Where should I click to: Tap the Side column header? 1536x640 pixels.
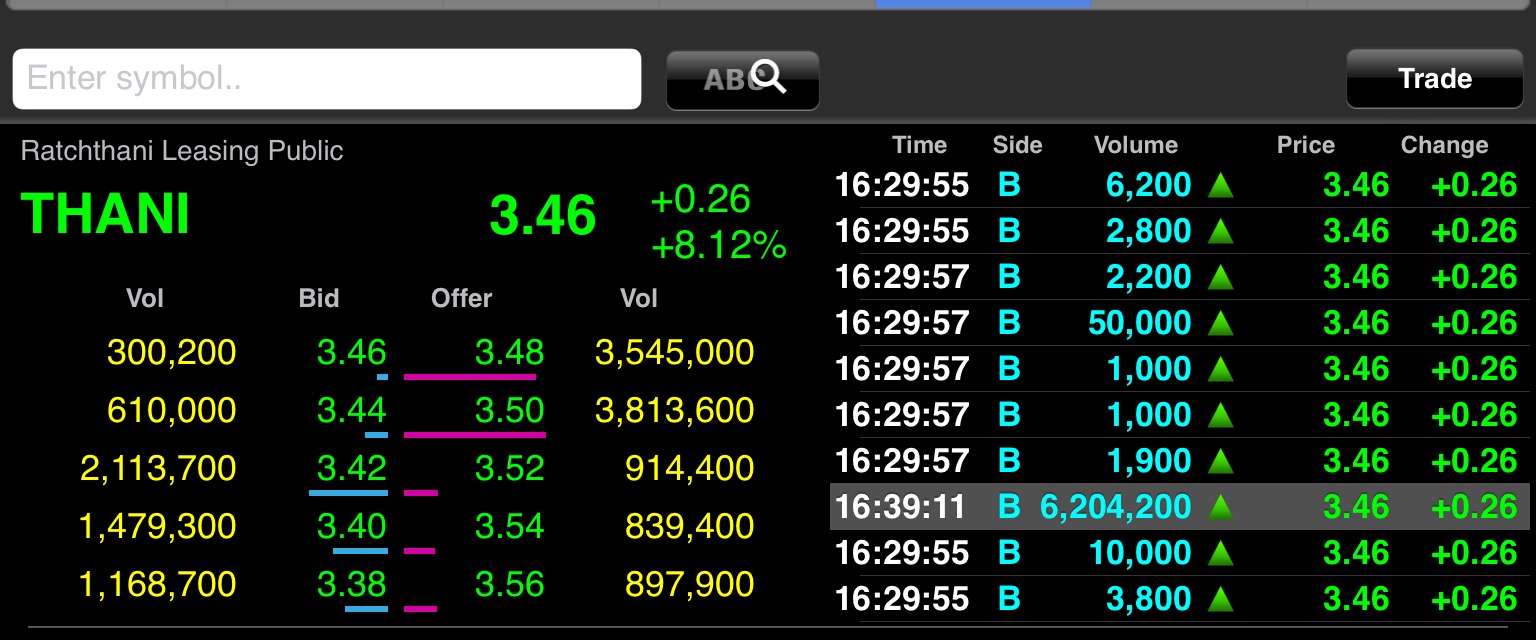pos(1017,145)
